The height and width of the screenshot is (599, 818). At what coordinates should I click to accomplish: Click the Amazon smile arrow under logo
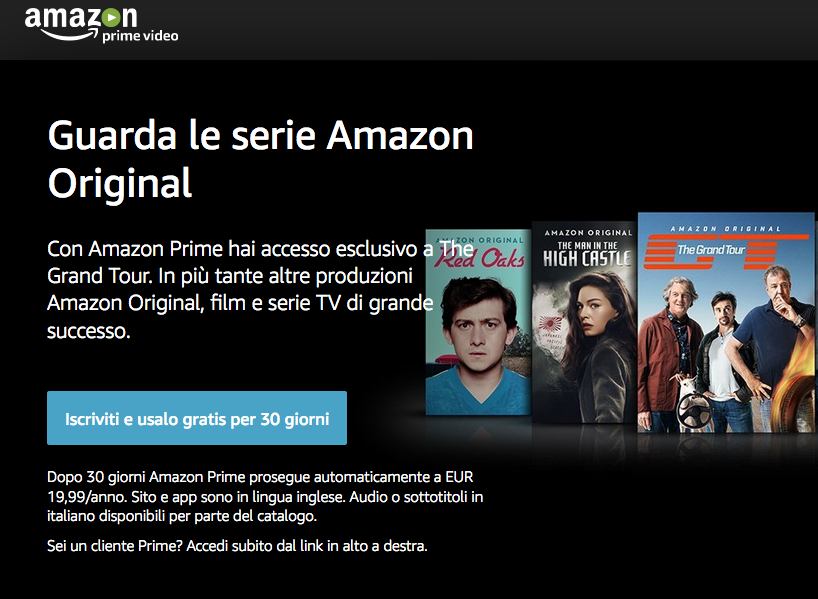point(69,34)
